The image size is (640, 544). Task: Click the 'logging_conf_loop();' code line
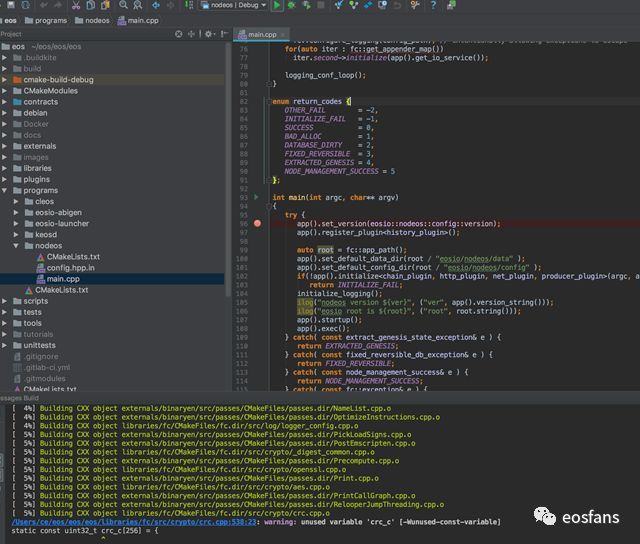click(325, 75)
